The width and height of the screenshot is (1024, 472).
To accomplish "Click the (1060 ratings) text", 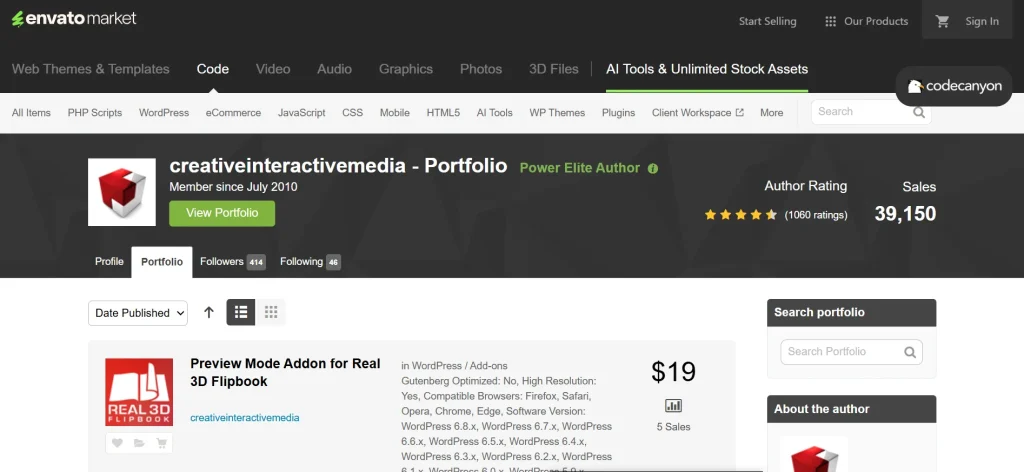I will click(x=816, y=215).
